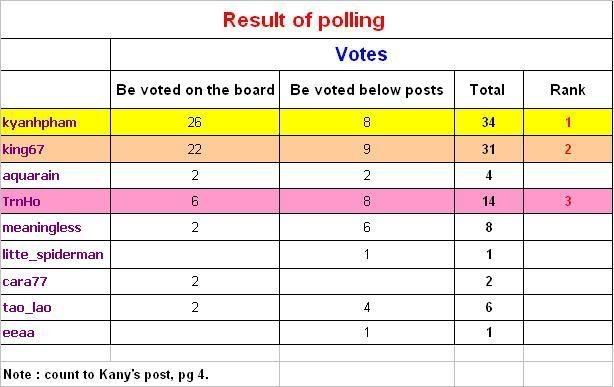Screen dimensions: 614x387
Task: Select kyanhpham's yellow rank 1 cell
Action: point(568,122)
